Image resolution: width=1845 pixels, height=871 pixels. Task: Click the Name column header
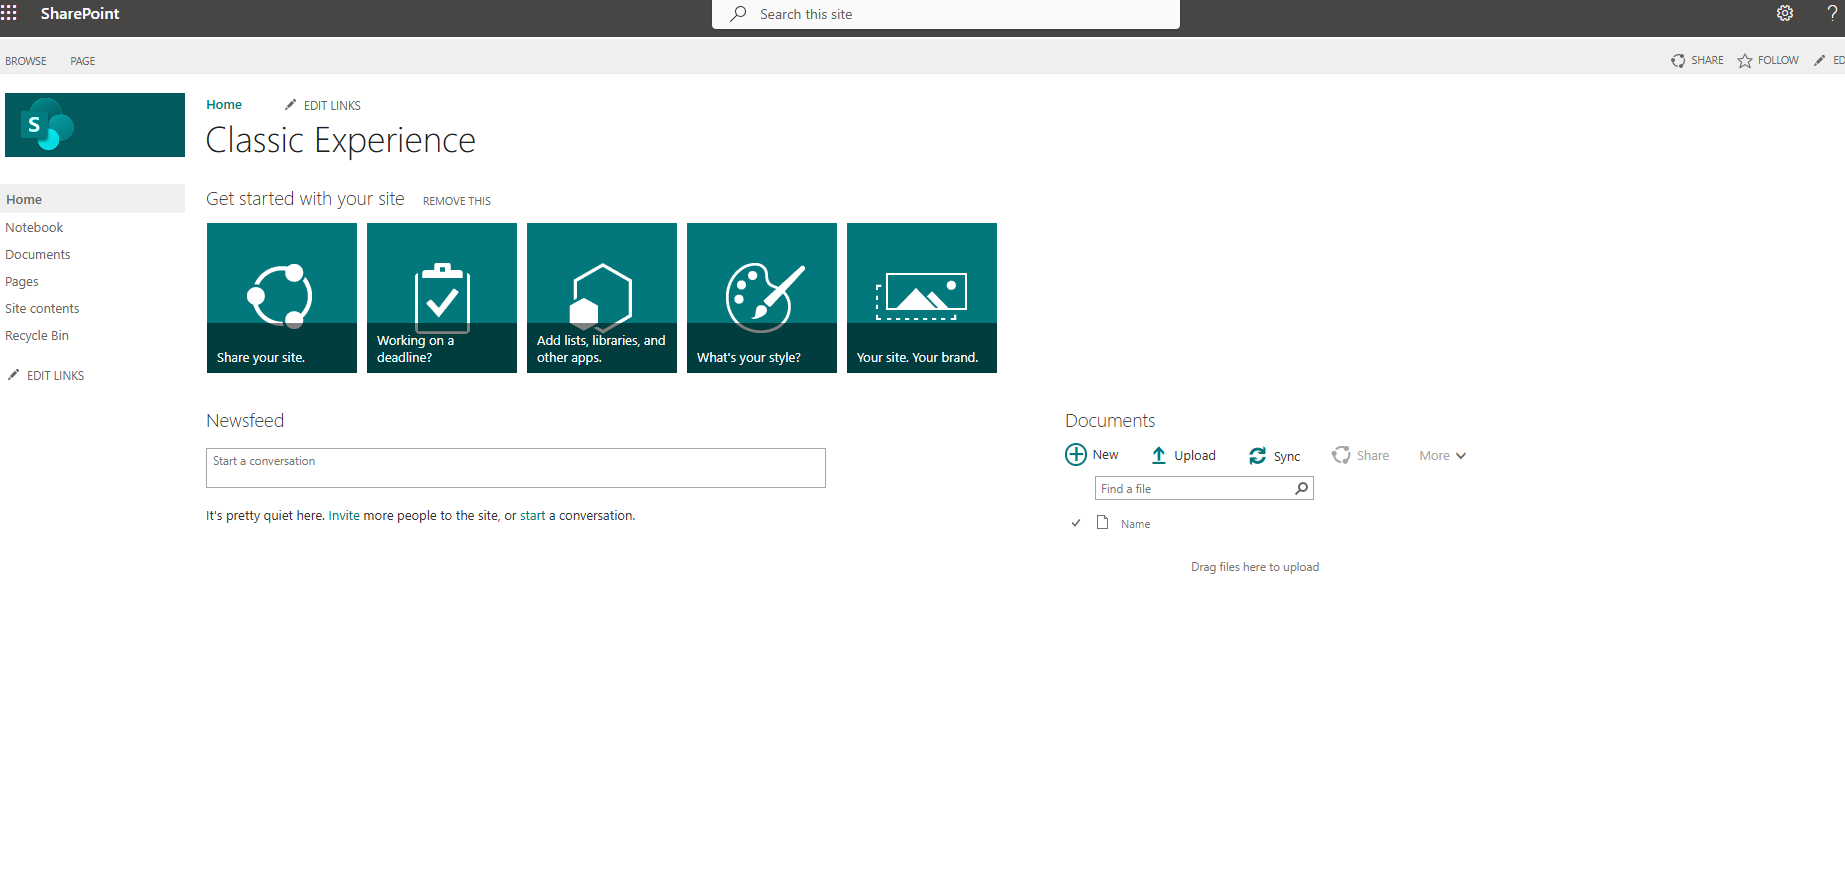[1135, 524]
